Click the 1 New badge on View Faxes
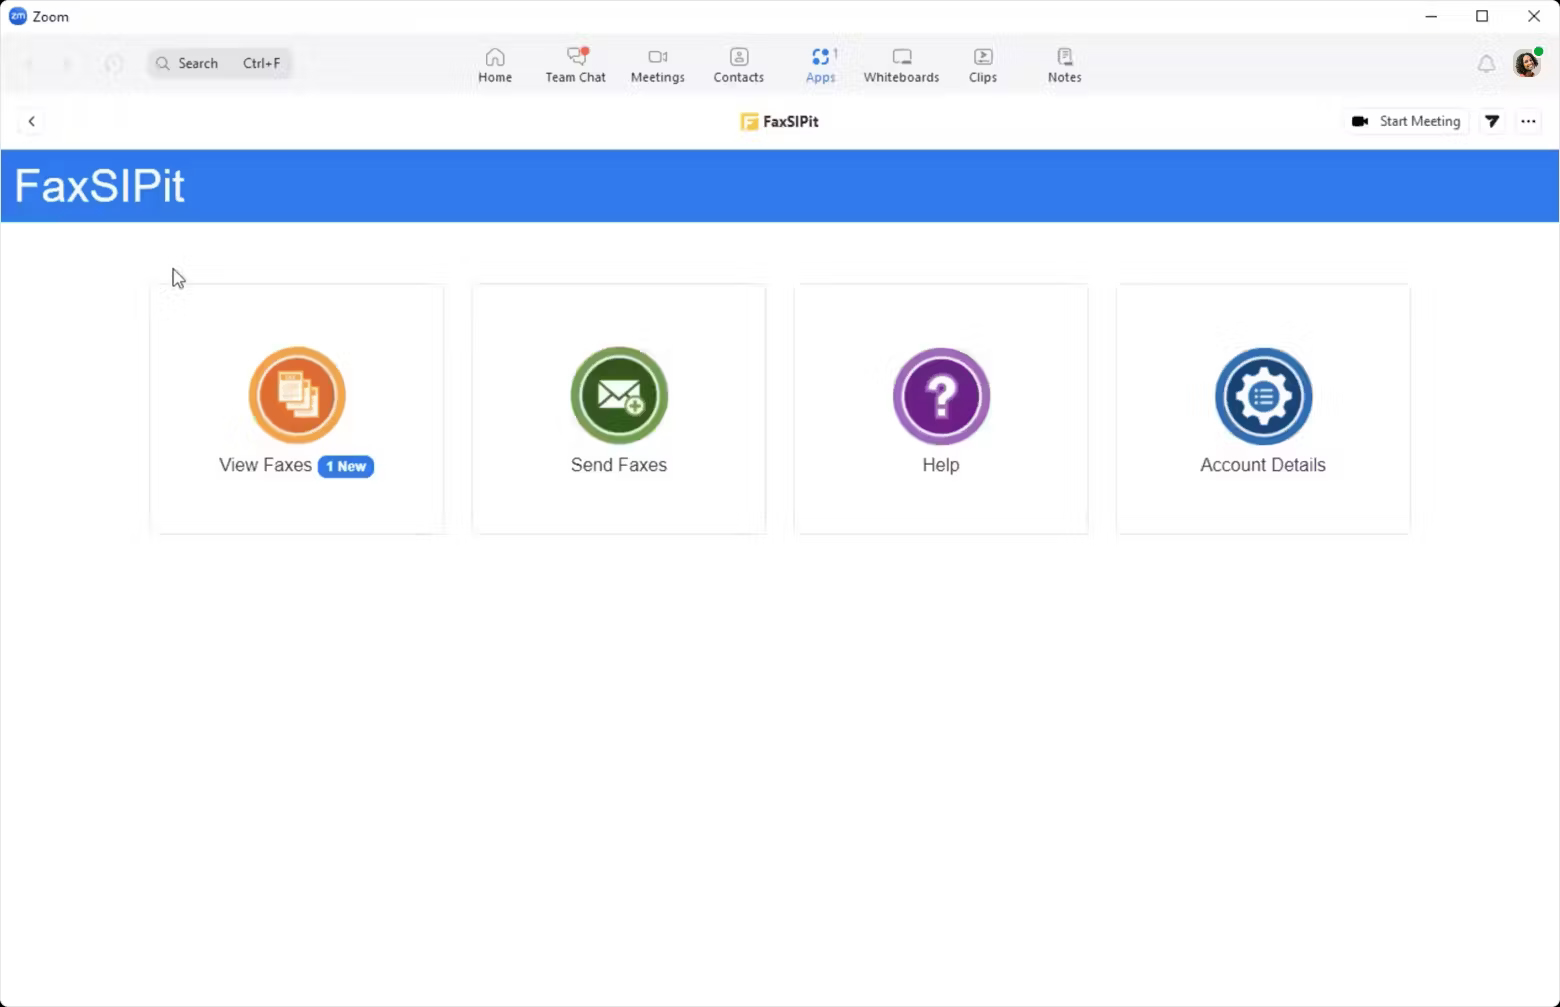1560x1007 pixels. (345, 466)
